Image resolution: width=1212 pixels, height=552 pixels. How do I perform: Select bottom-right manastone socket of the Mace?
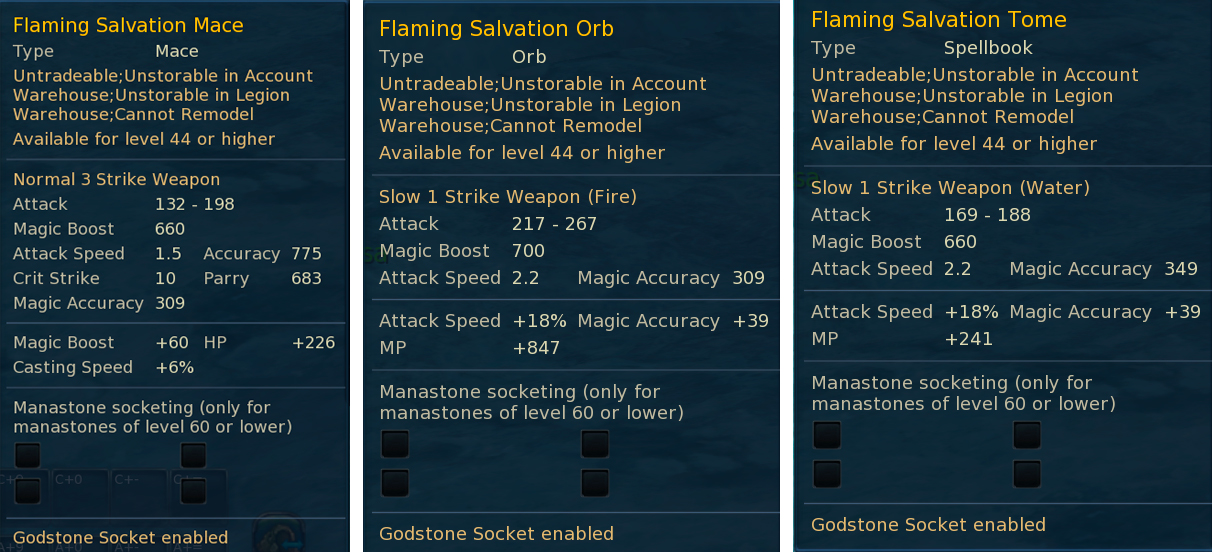[x=194, y=490]
